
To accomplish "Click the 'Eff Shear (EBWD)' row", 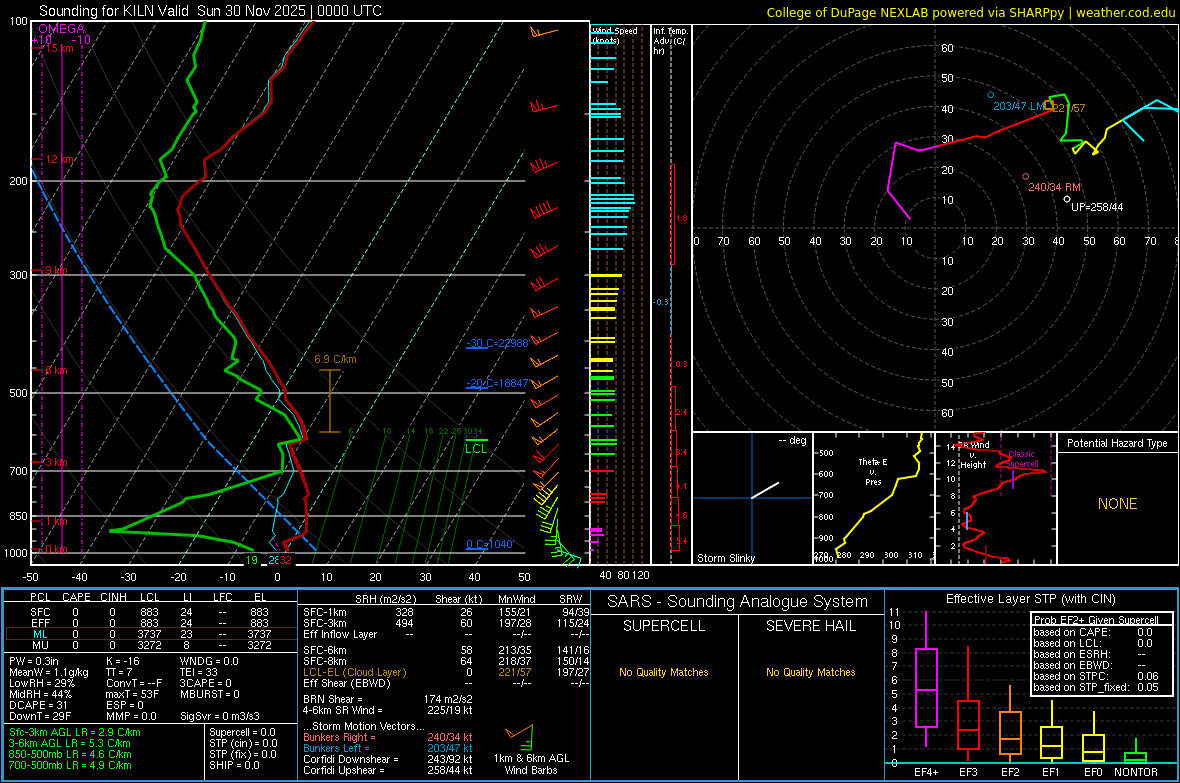I will click(446, 684).
